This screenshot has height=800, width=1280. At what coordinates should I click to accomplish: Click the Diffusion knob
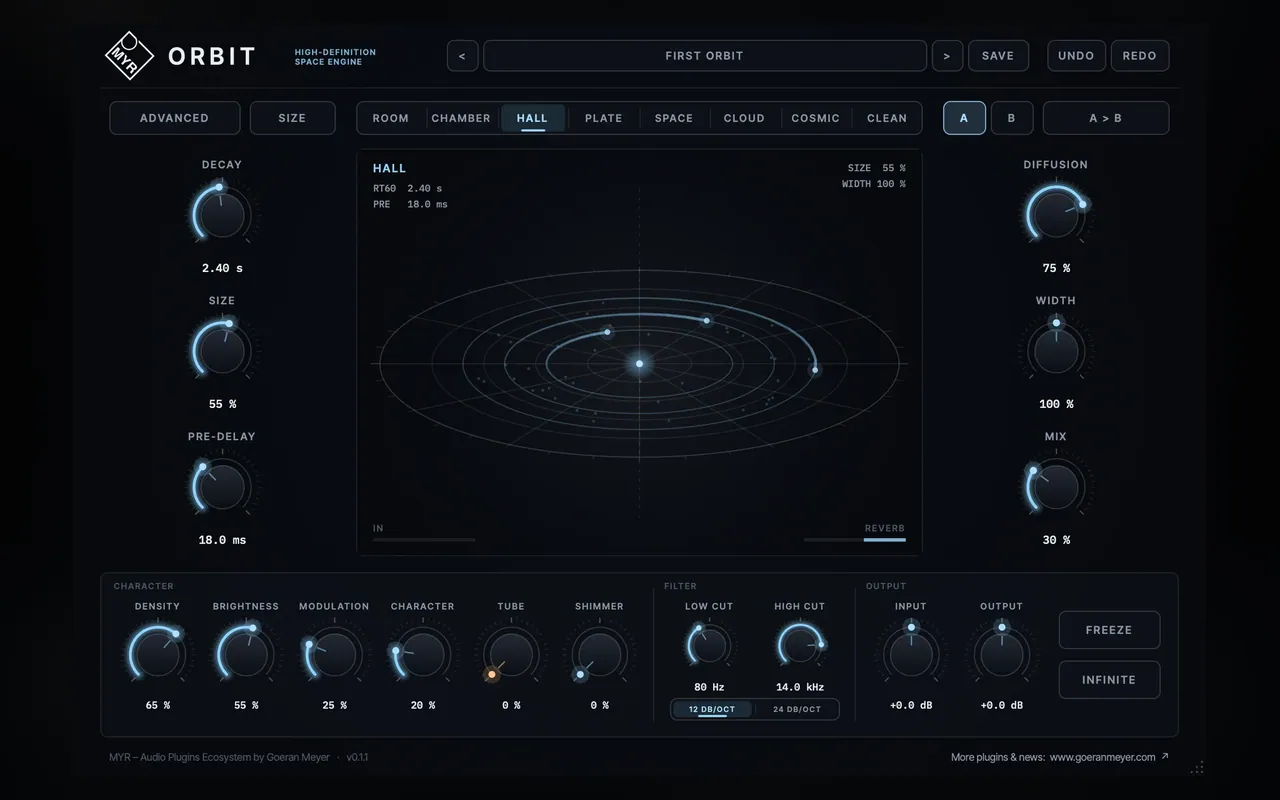pos(1056,214)
